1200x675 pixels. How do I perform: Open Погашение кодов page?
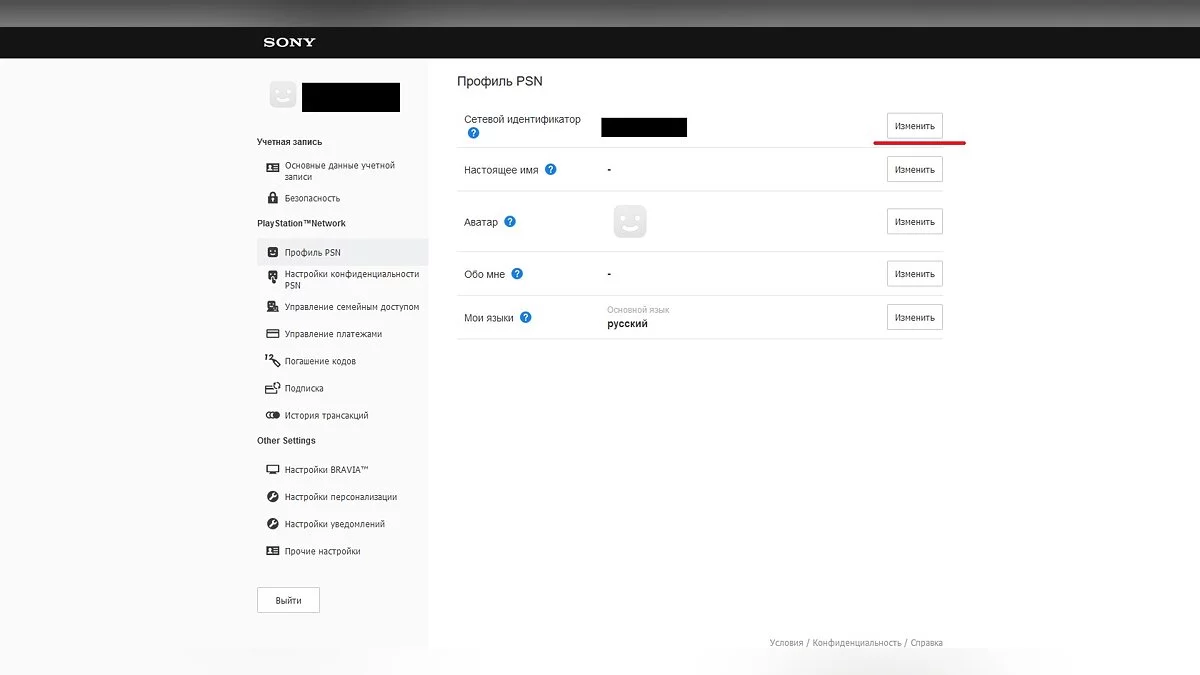[x=320, y=361]
